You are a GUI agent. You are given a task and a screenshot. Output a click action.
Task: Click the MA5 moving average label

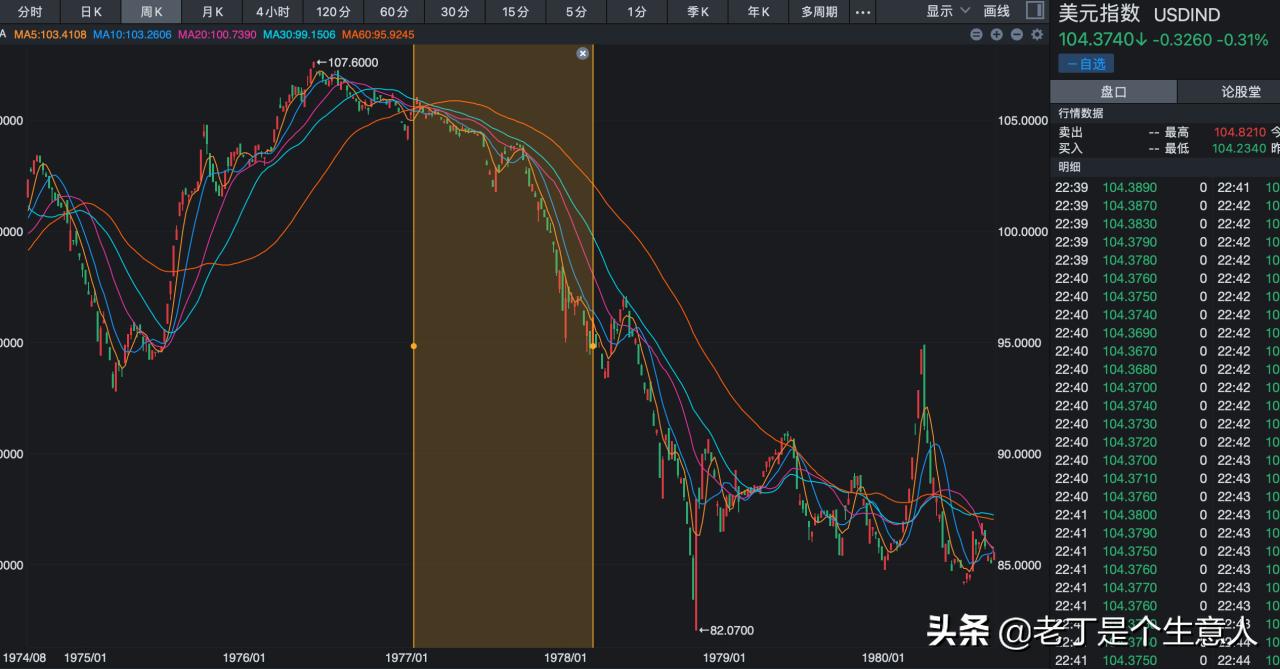(50, 34)
